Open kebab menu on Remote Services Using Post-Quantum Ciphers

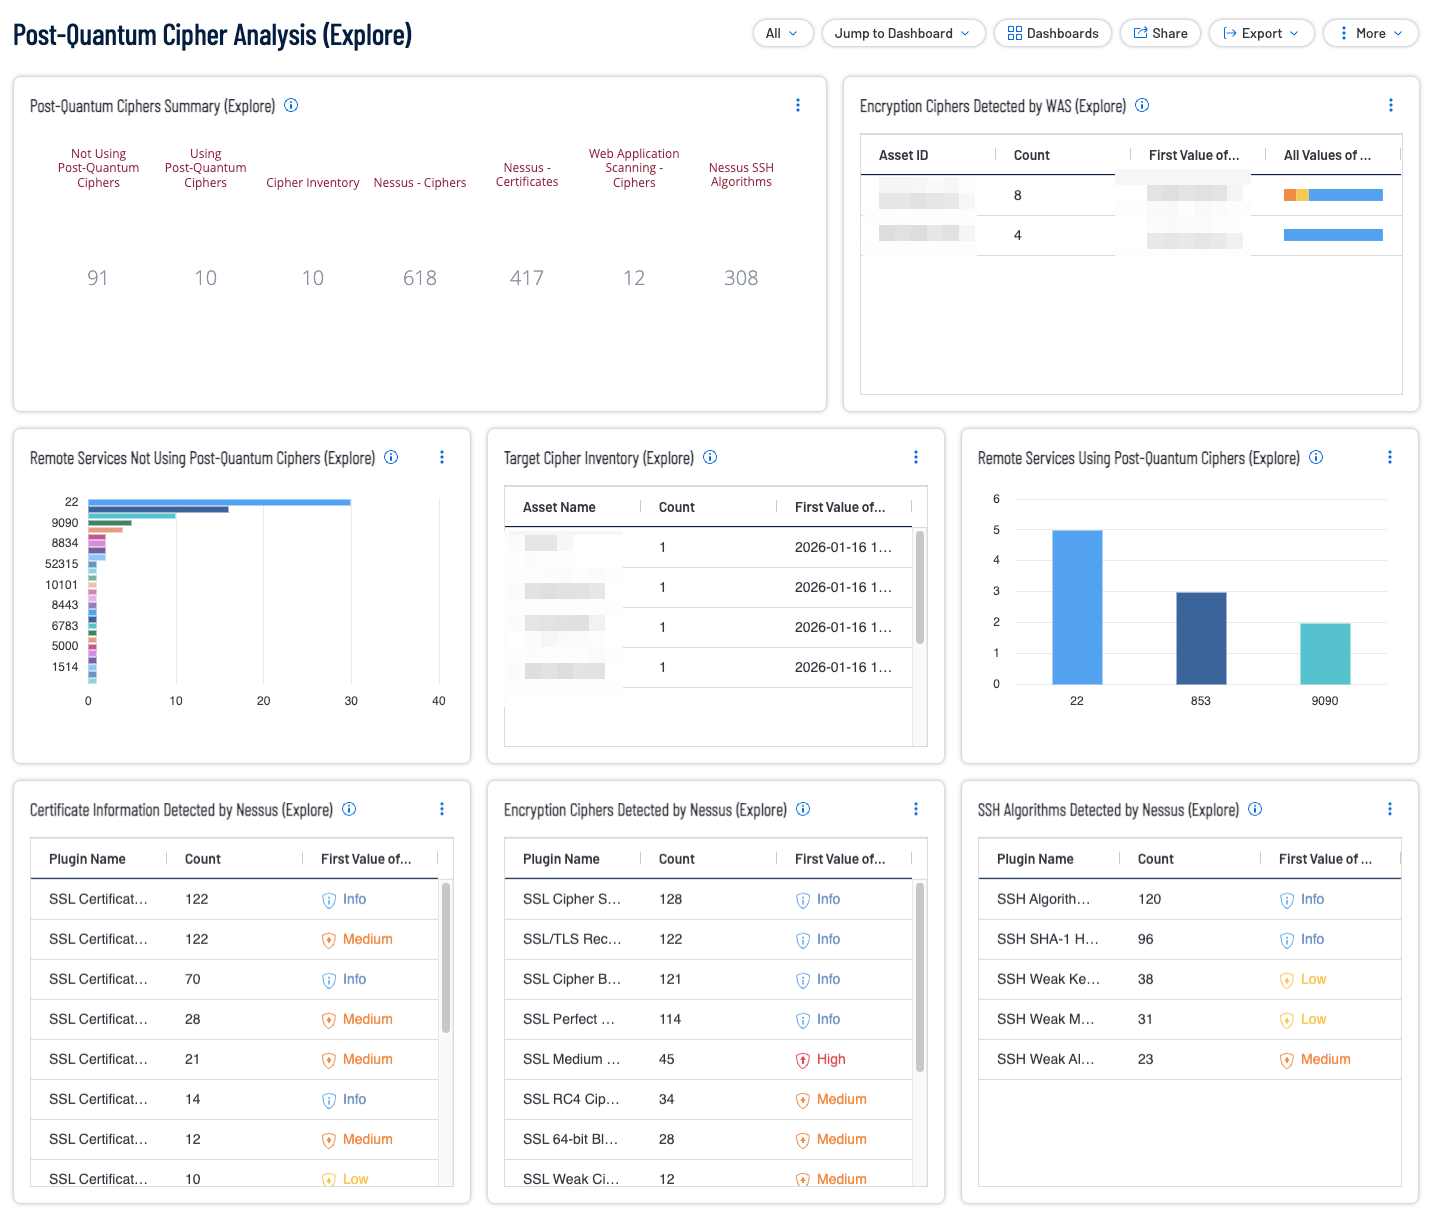1389,457
